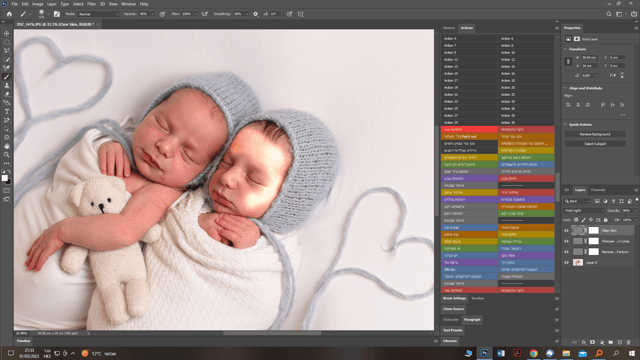
Task: Open the Timeline panel at the bottom
Action: pyautogui.click(x=23, y=341)
